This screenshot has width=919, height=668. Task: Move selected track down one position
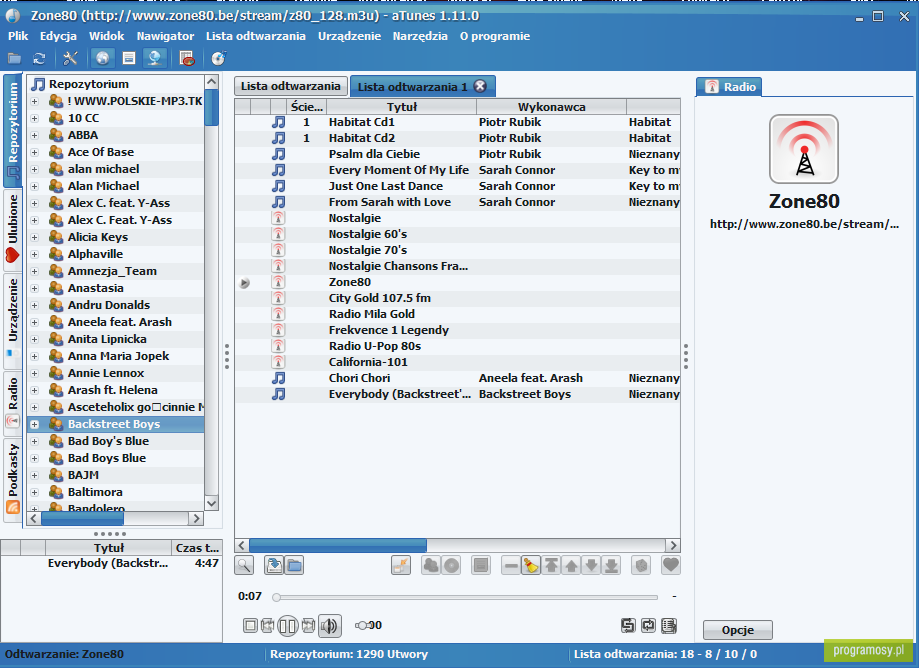(591, 565)
